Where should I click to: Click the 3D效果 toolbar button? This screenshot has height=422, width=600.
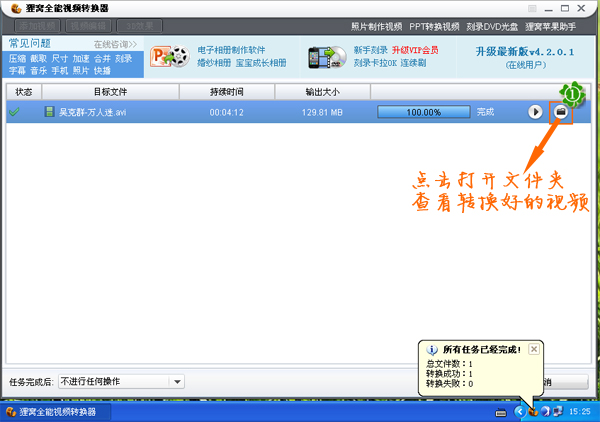click(139, 26)
